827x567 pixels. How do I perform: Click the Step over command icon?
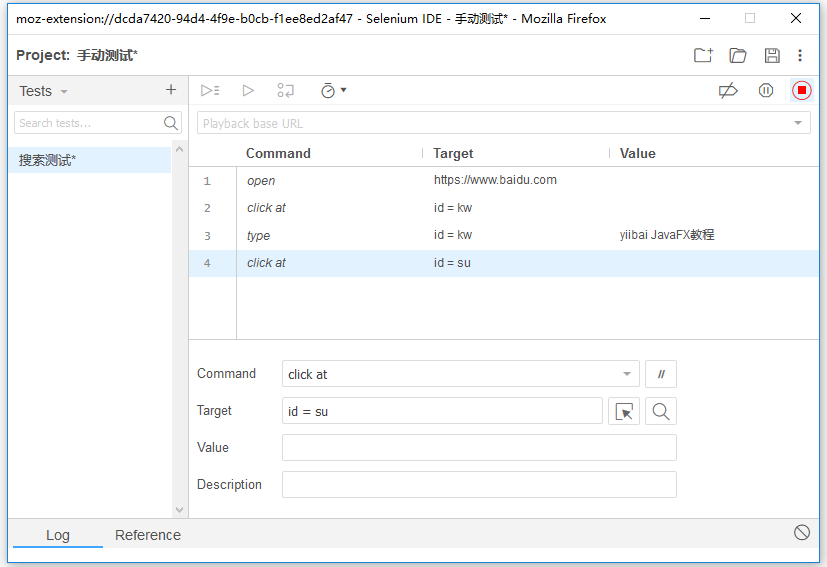tap(286, 90)
